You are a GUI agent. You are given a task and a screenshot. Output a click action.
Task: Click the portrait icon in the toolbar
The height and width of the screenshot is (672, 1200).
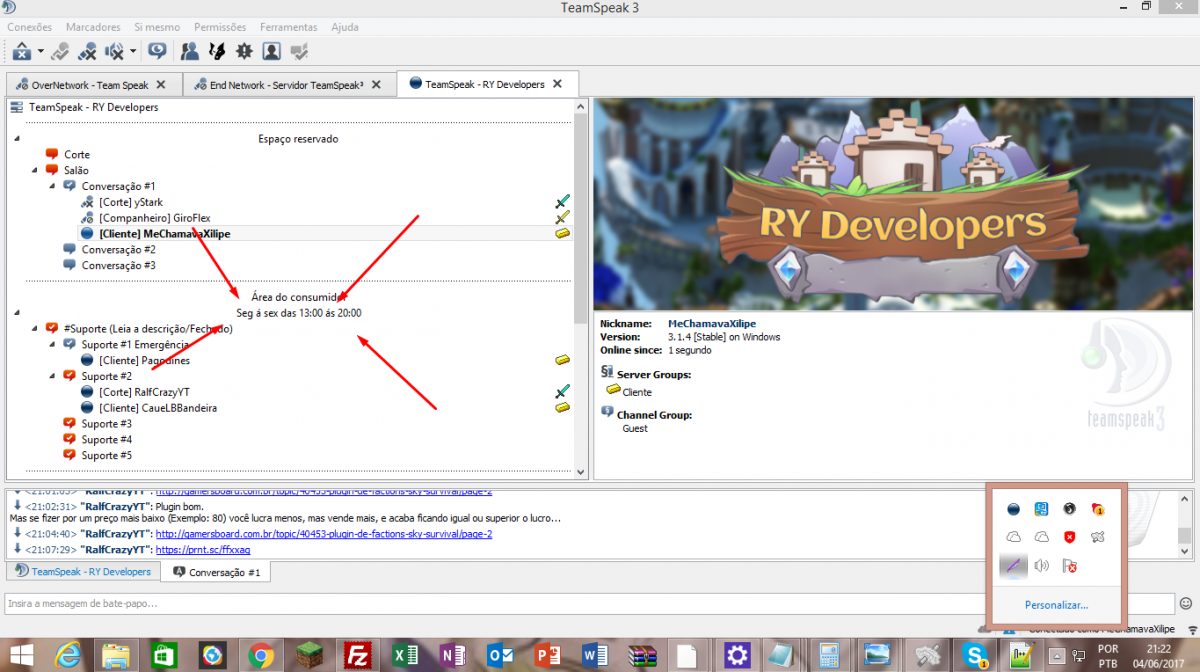point(271,50)
